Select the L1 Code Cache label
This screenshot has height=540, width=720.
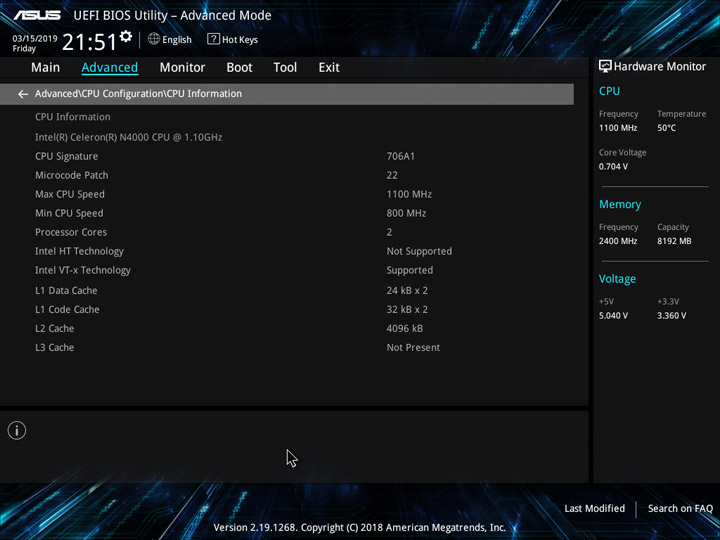67,309
